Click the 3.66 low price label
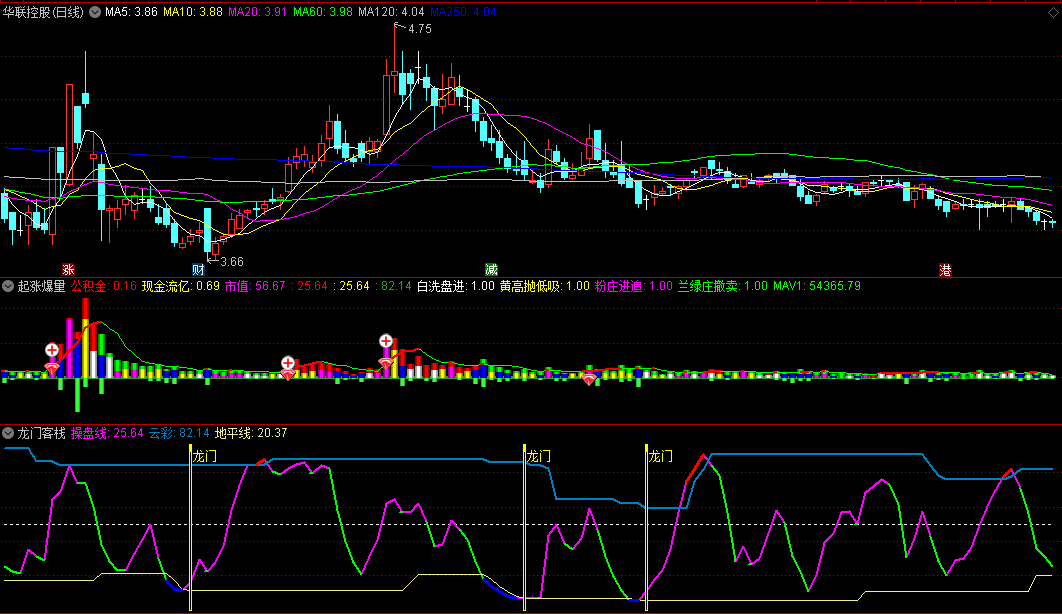The height and width of the screenshot is (614, 1062). 232,262
